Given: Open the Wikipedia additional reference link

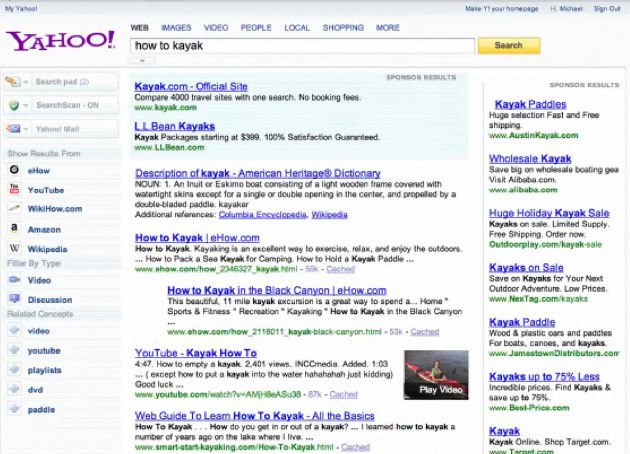Looking at the screenshot, I should point(329,215).
